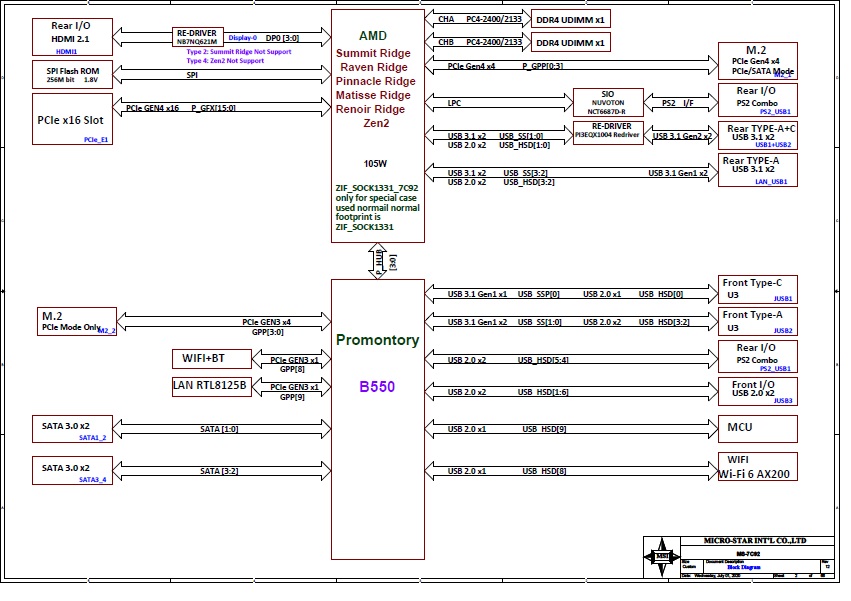Select the SIO NUVOTON NCT6687D-R block

608,103
